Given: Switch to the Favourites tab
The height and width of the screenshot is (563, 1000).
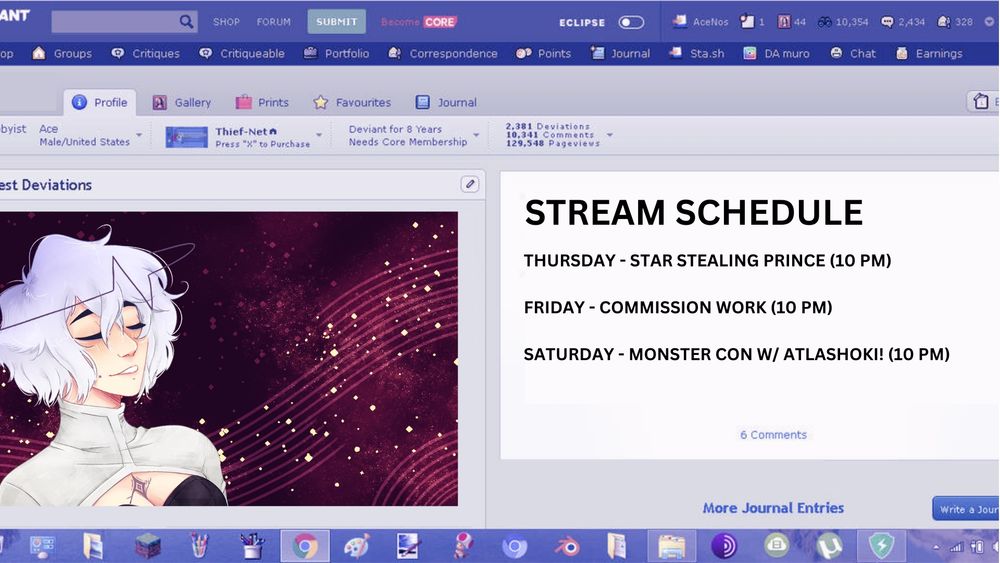Looking at the screenshot, I should [351, 102].
